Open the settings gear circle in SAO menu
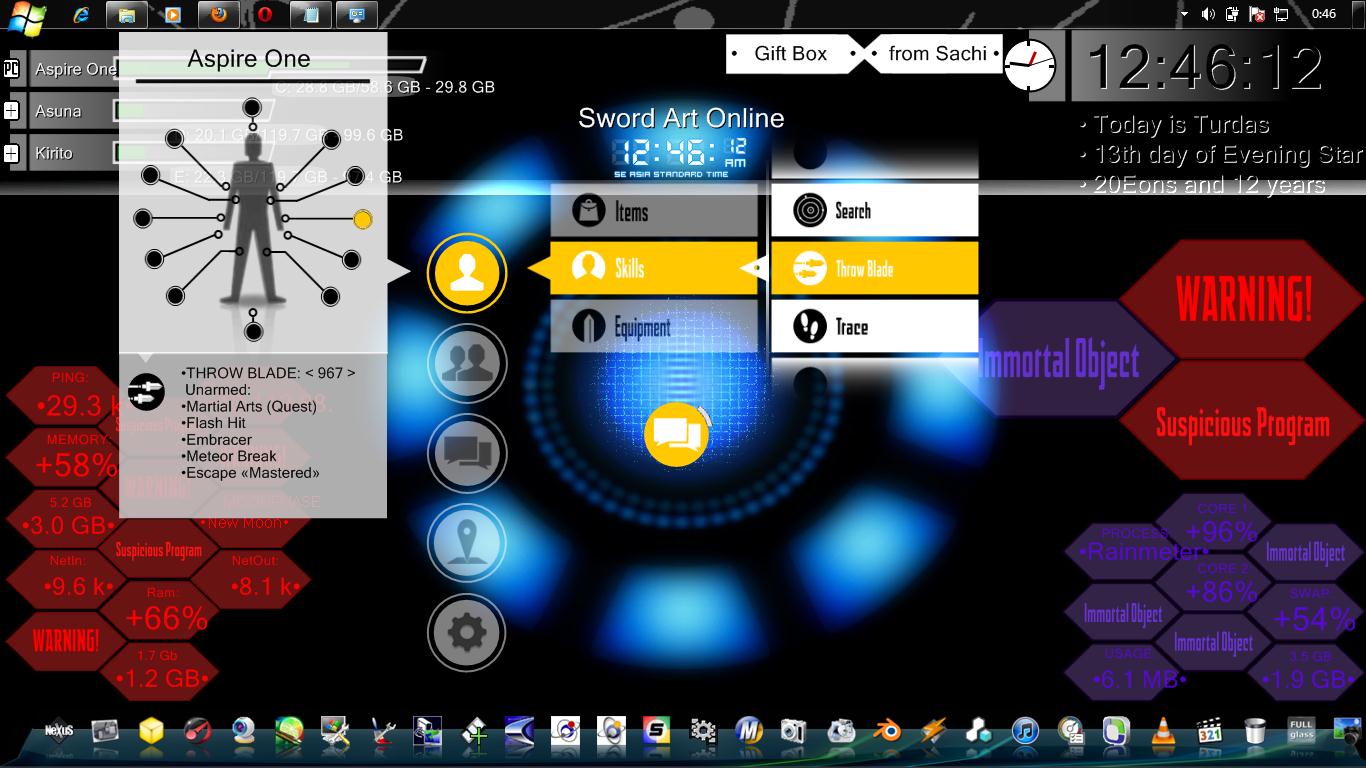The image size is (1366, 768). (467, 633)
